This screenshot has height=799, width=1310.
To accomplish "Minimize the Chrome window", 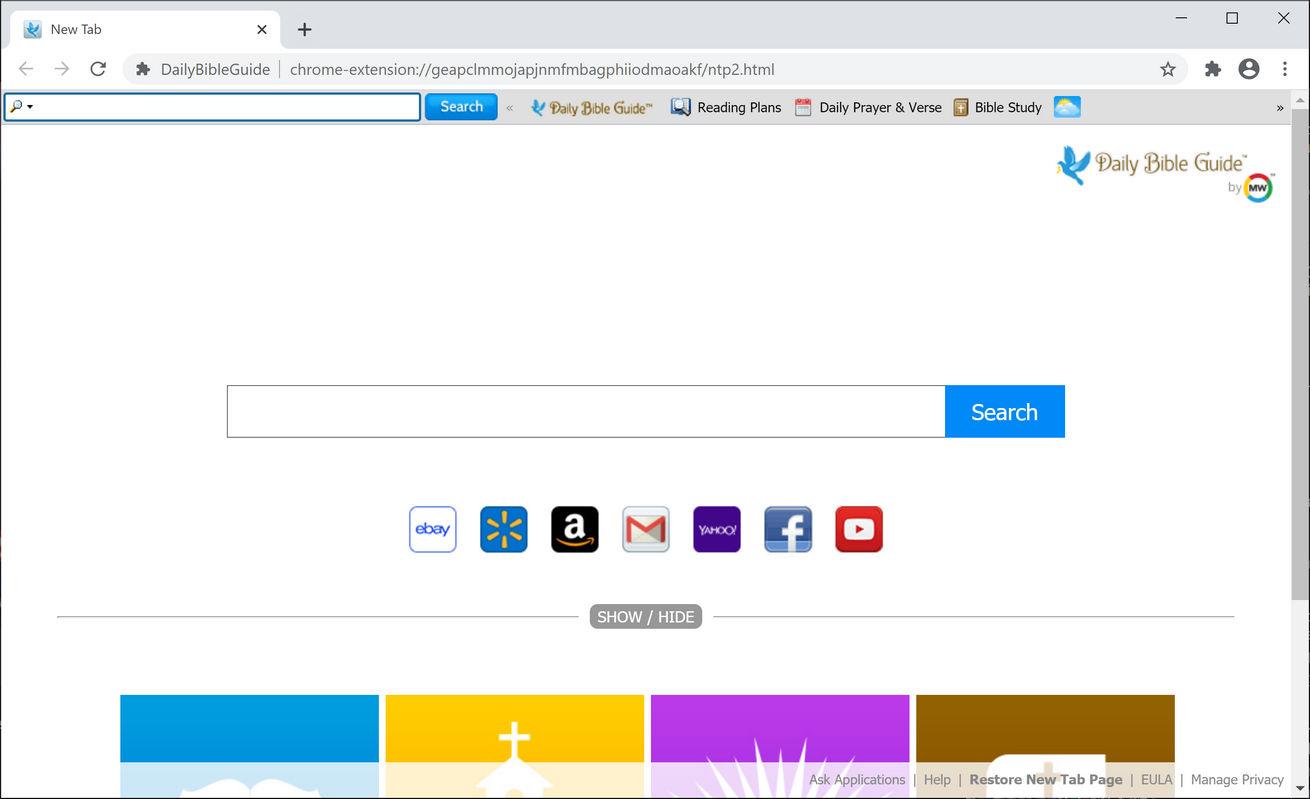I will coord(1182,18).
